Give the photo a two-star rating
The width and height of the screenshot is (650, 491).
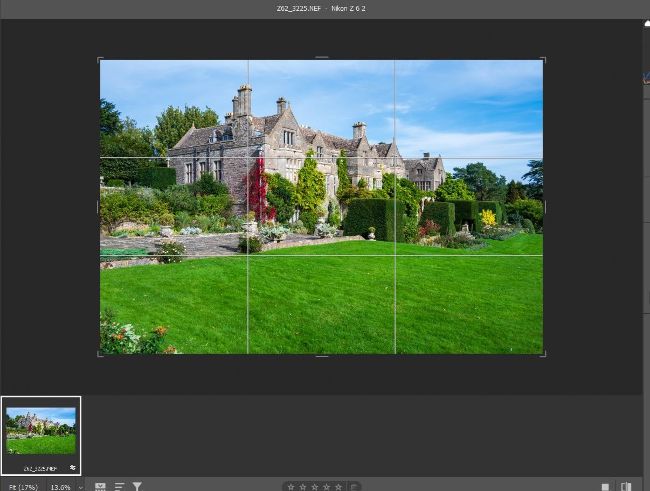pos(303,487)
